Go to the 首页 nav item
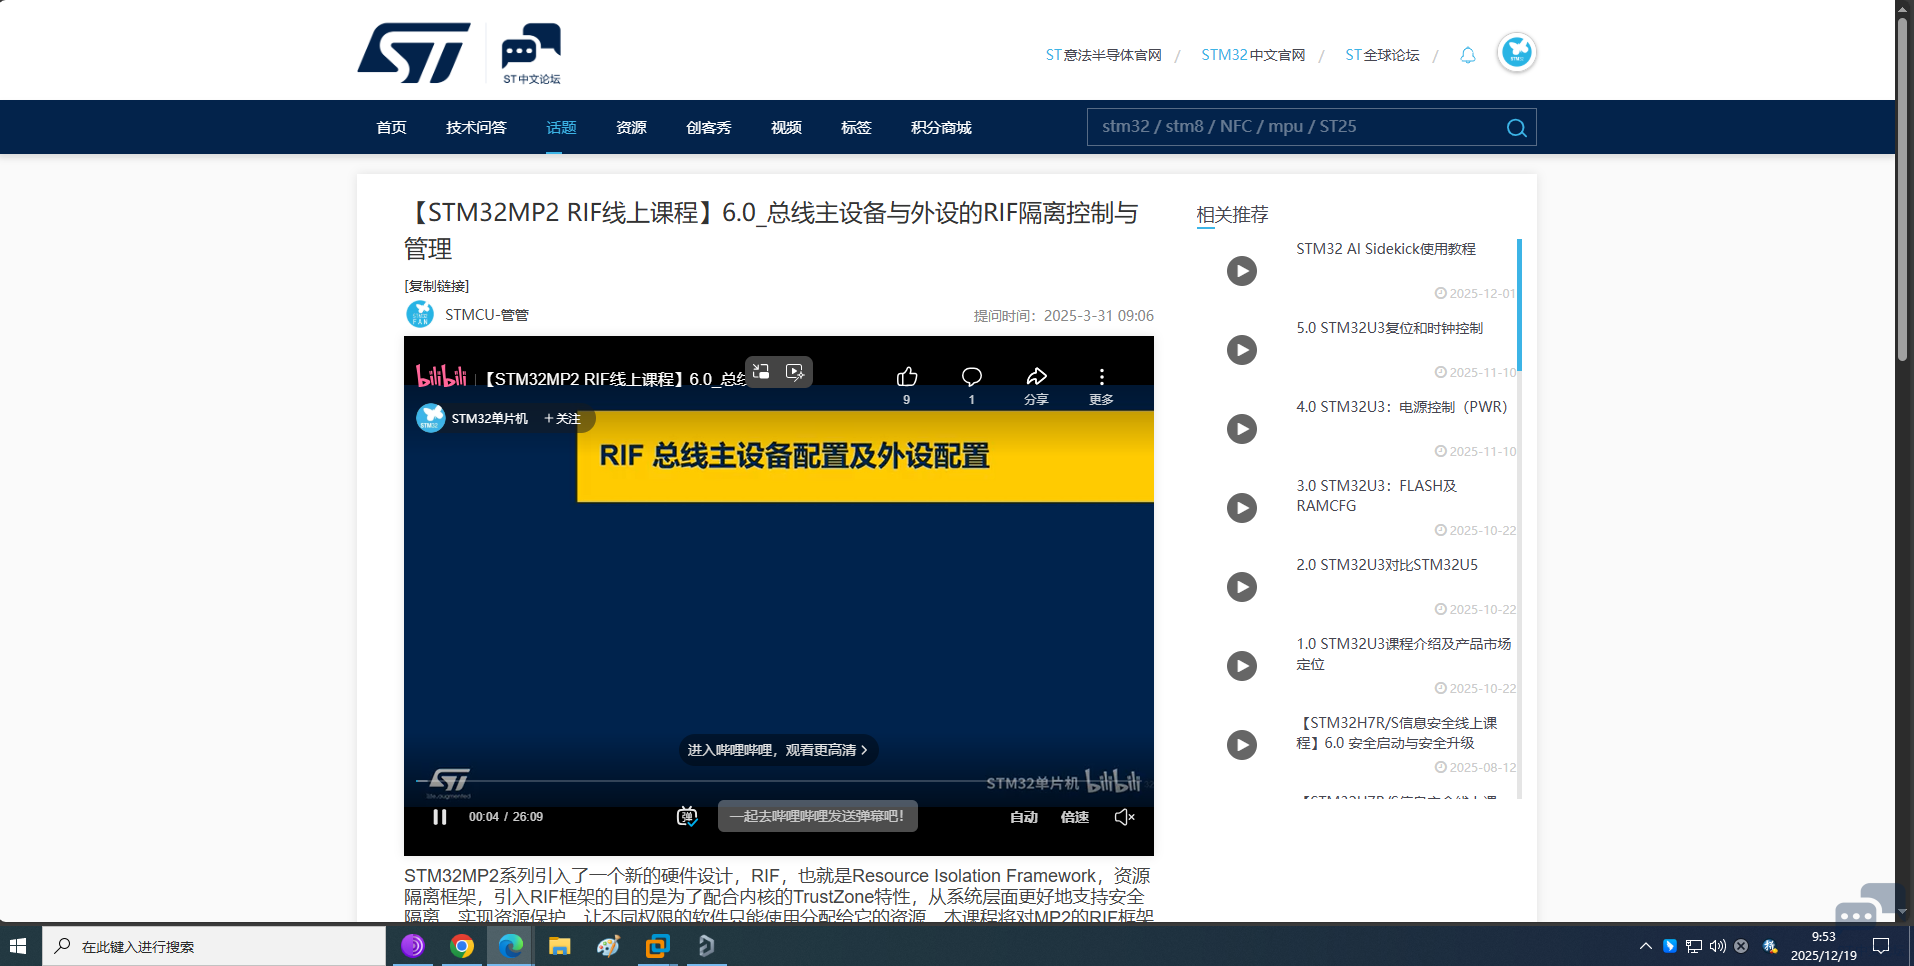This screenshot has width=1914, height=966. tap(391, 128)
